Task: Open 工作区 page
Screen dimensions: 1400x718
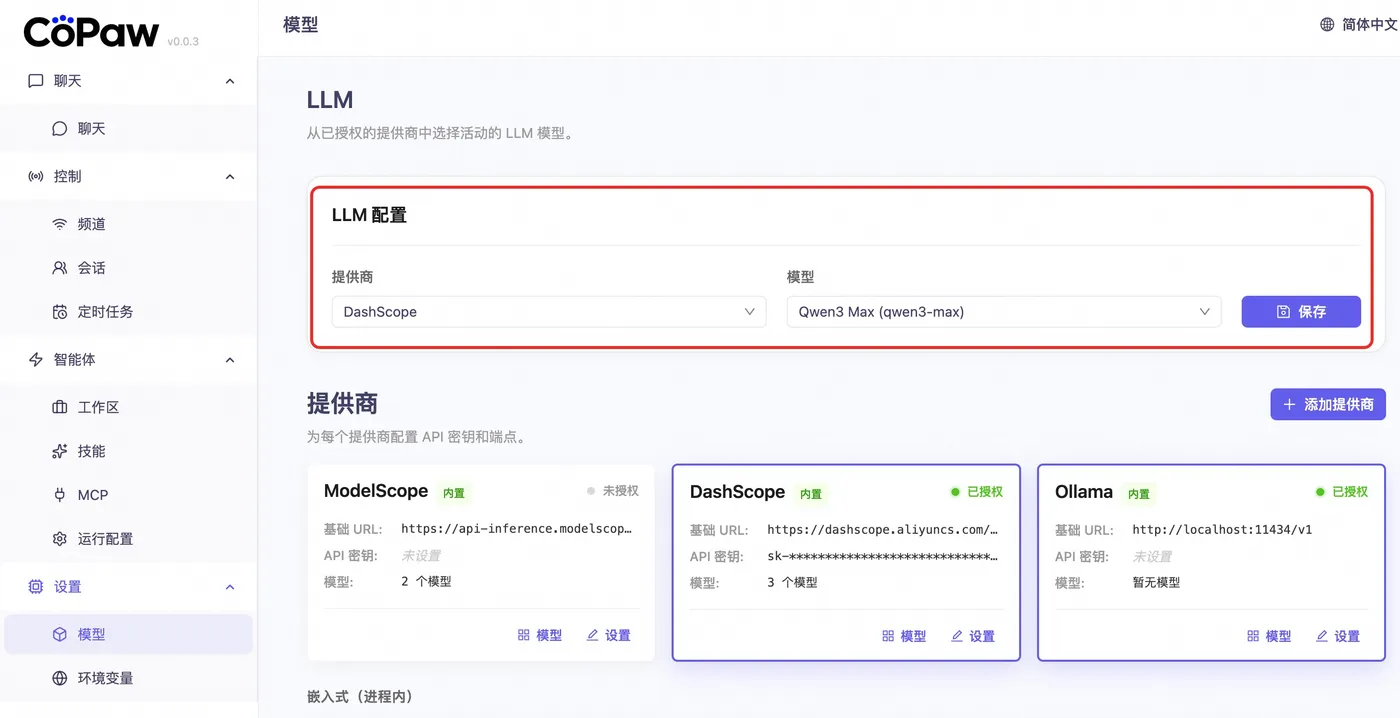Action: (x=128, y=407)
